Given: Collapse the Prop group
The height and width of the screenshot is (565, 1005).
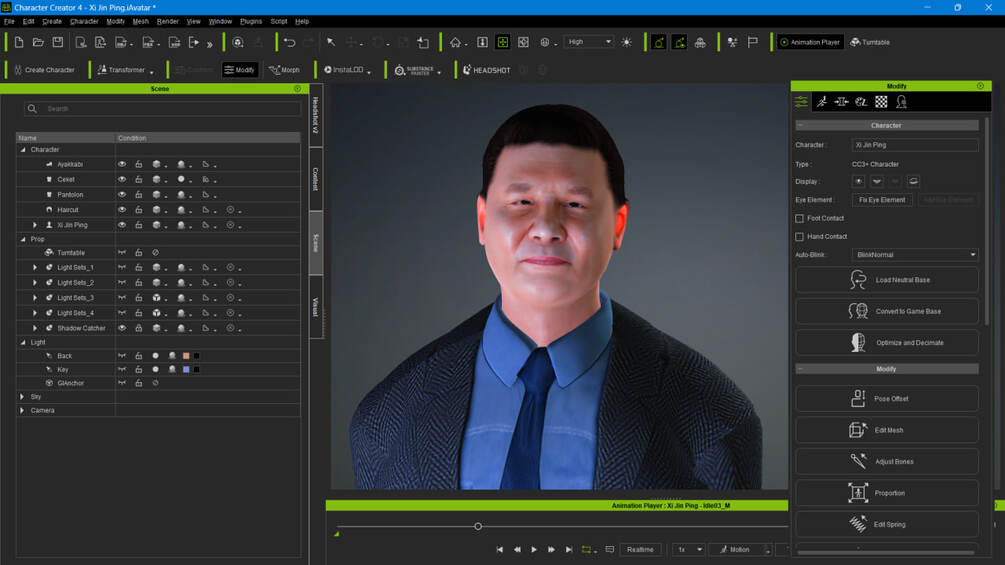Looking at the screenshot, I should pyautogui.click(x=23, y=239).
